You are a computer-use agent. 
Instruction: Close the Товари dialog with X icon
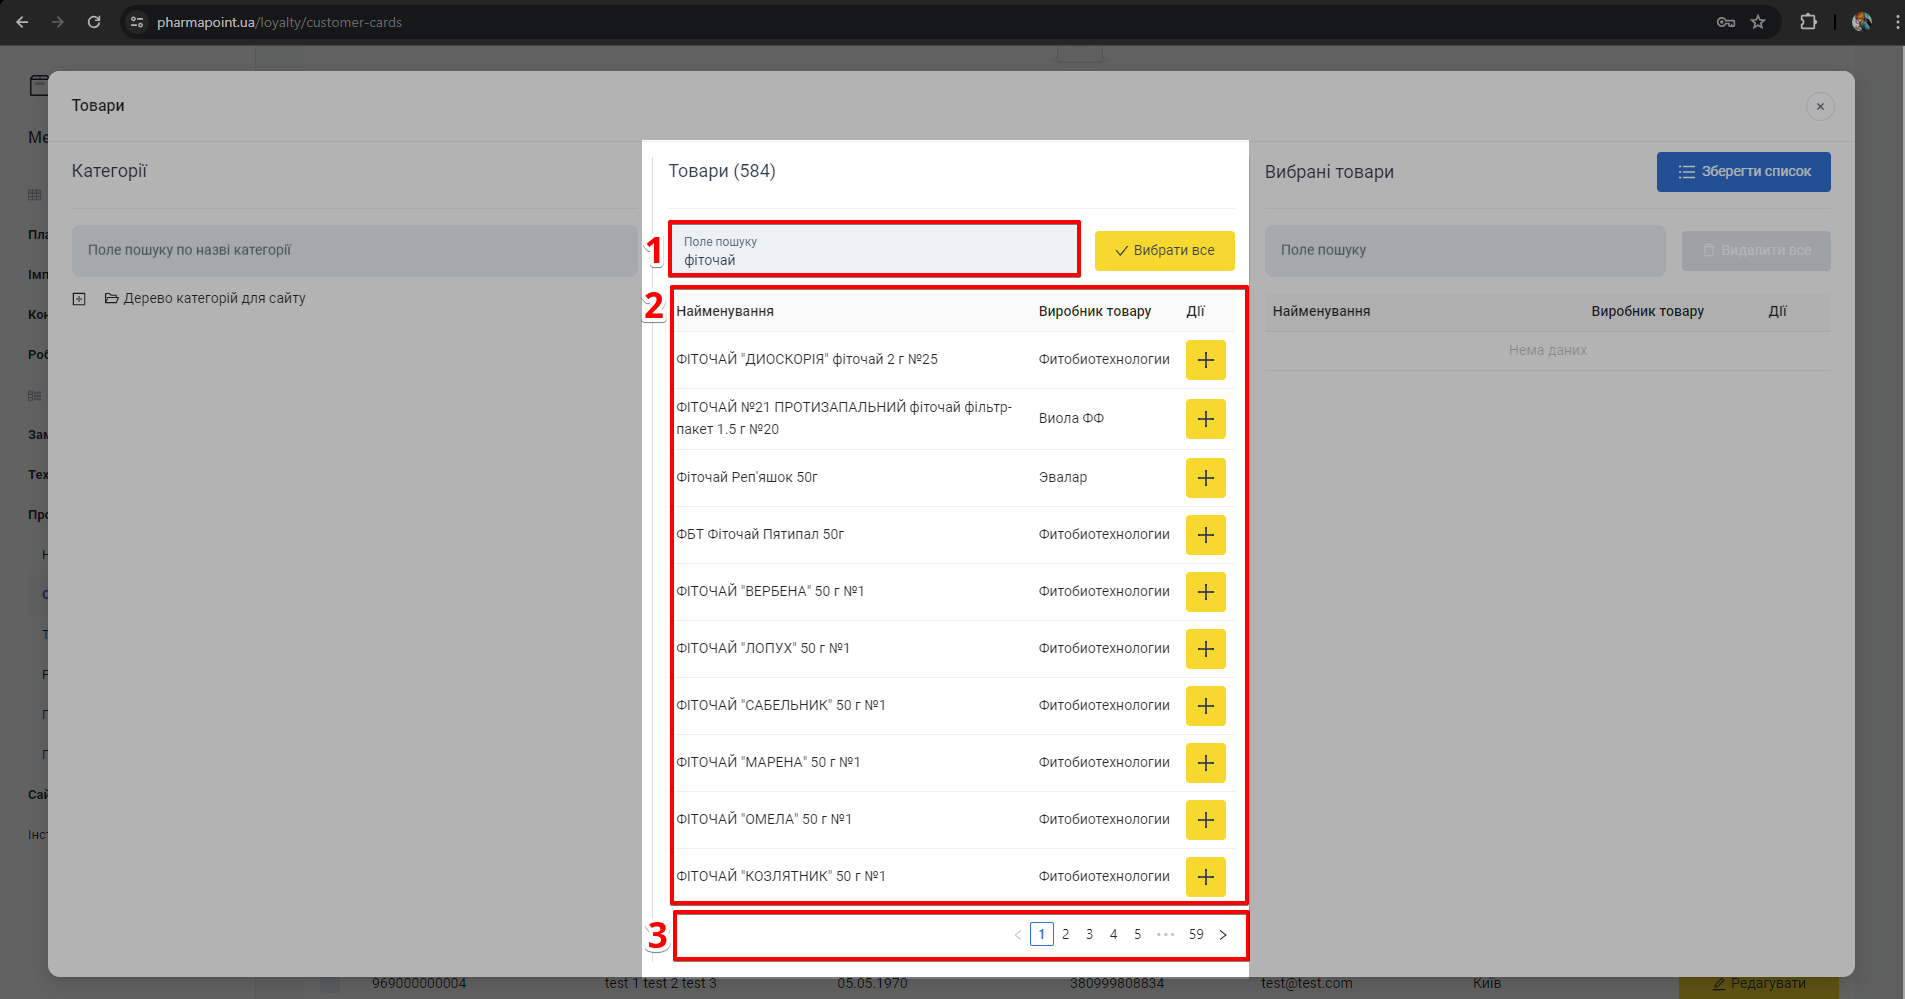click(x=1819, y=107)
